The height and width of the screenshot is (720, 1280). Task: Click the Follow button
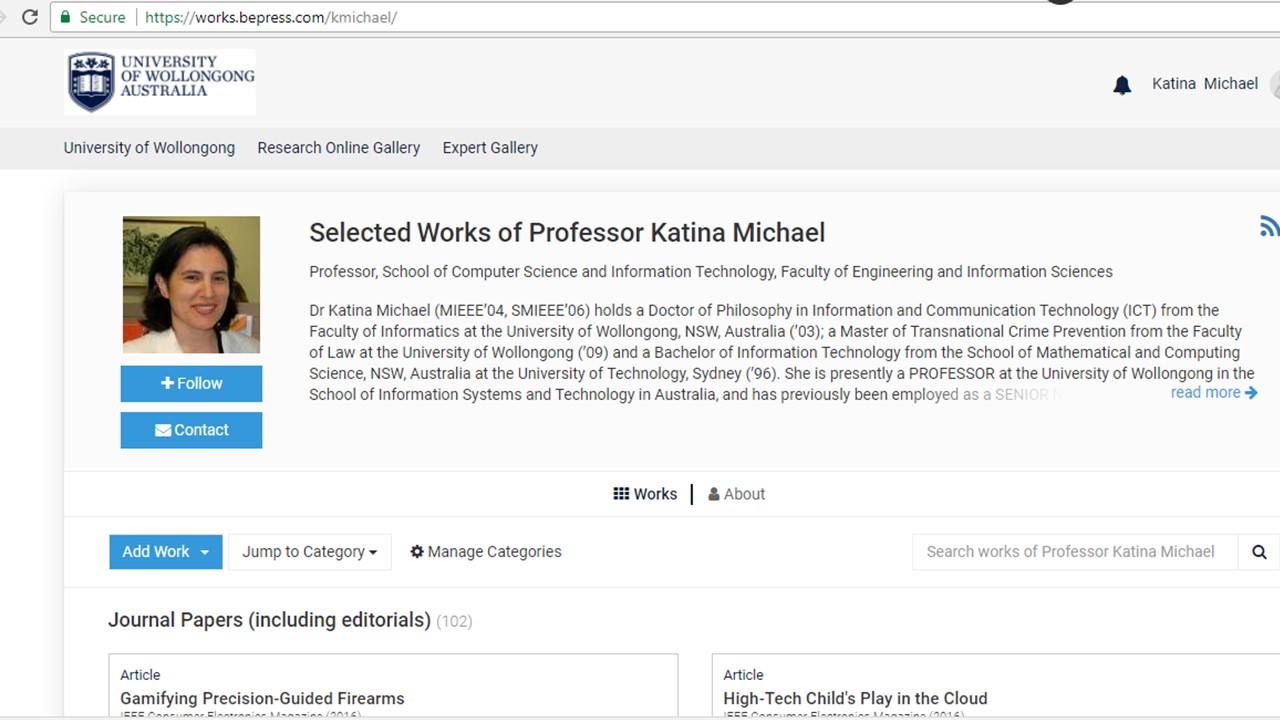click(x=191, y=384)
